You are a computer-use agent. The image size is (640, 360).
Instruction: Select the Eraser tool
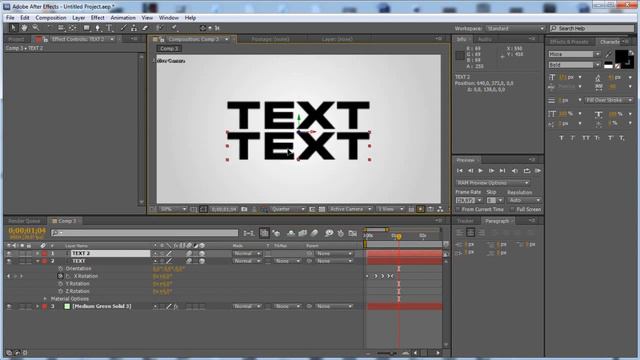pyautogui.click(x=145, y=28)
